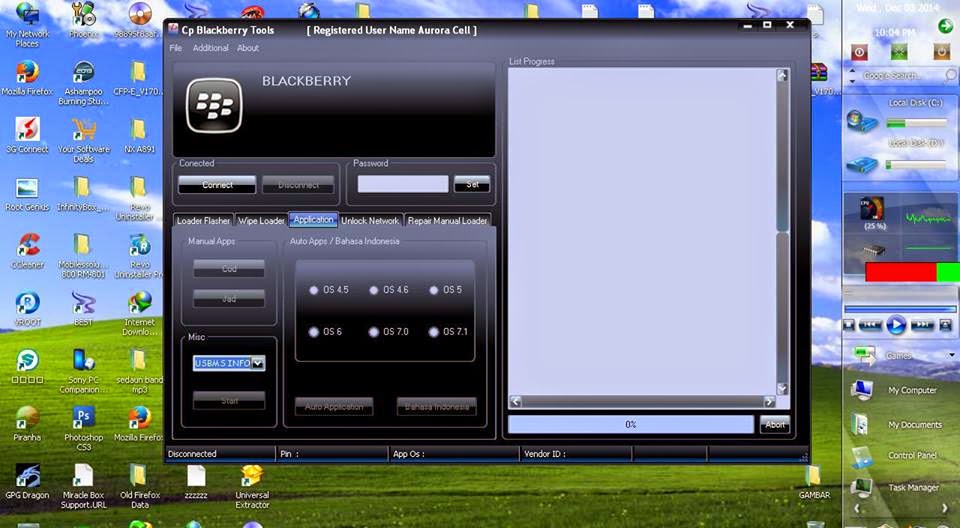Click the 0% progress bar

[x=631, y=424]
